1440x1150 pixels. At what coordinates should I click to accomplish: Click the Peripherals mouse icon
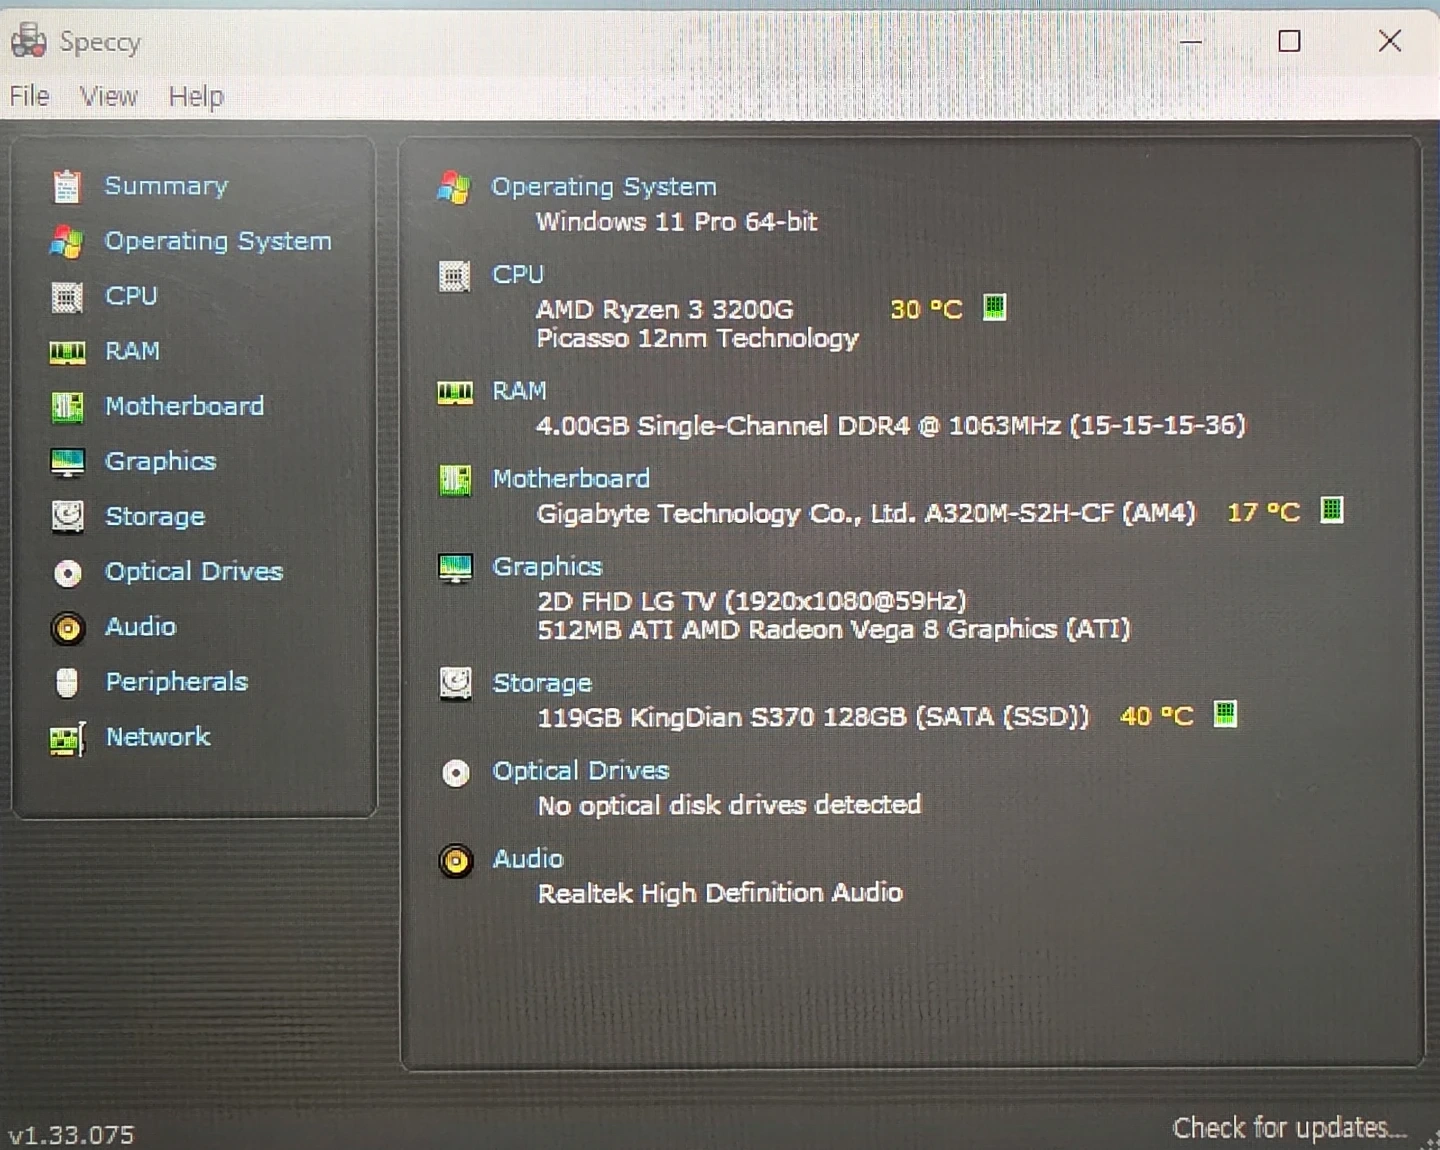67,682
